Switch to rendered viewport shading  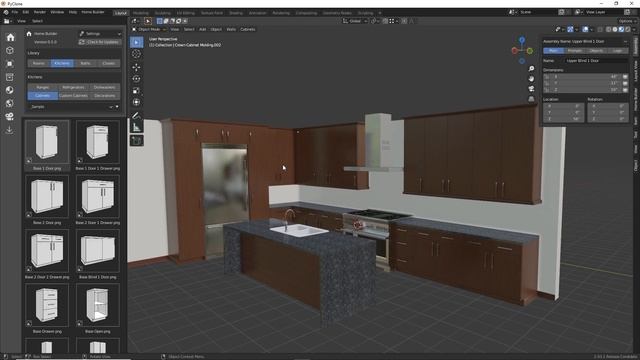[627, 29]
